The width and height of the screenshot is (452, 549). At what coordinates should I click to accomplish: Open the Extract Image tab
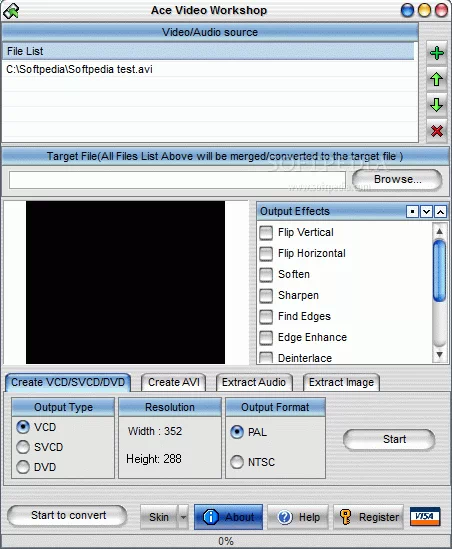click(x=341, y=382)
